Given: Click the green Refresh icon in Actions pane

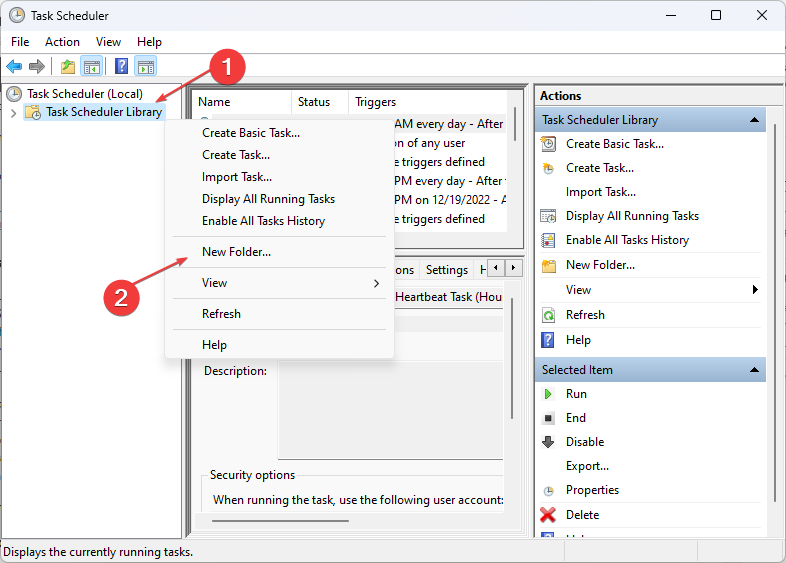Looking at the screenshot, I should click(548, 315).
